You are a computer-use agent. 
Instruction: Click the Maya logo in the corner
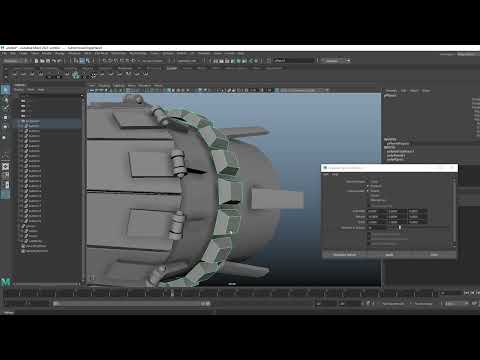tap(6, 282)
